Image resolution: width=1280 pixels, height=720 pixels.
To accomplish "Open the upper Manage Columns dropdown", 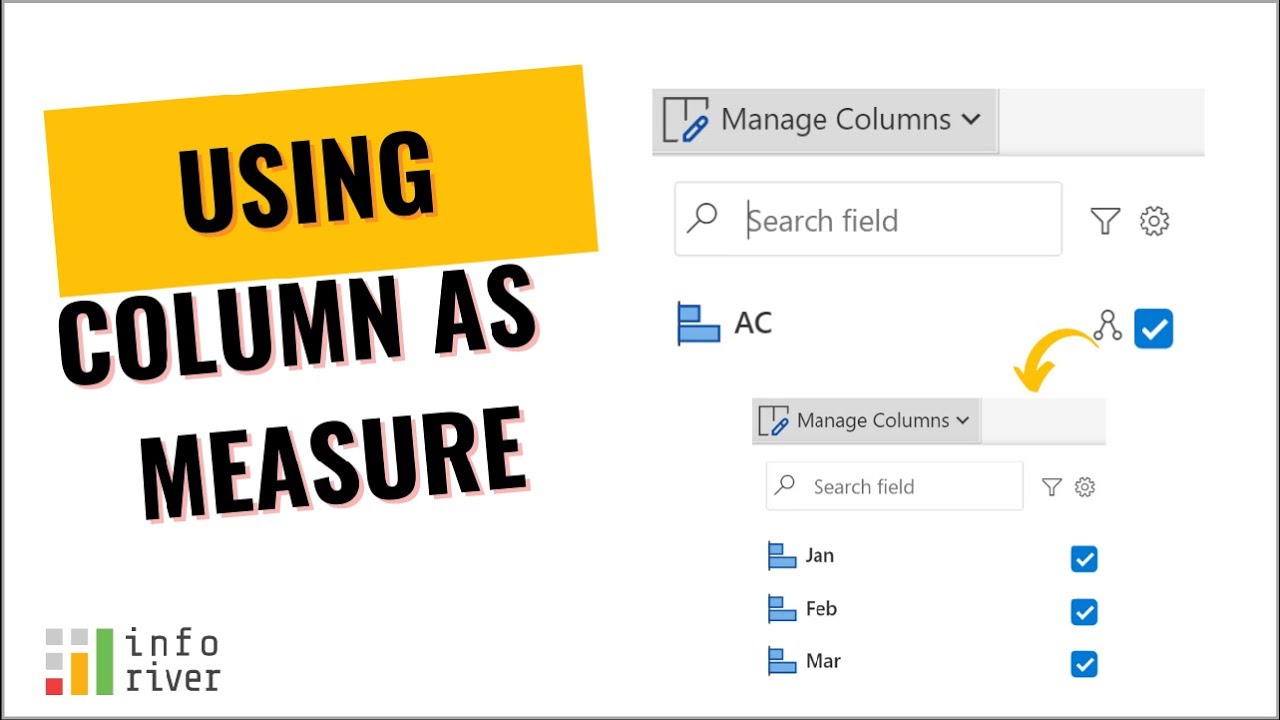I will click(x=825, y=120).
